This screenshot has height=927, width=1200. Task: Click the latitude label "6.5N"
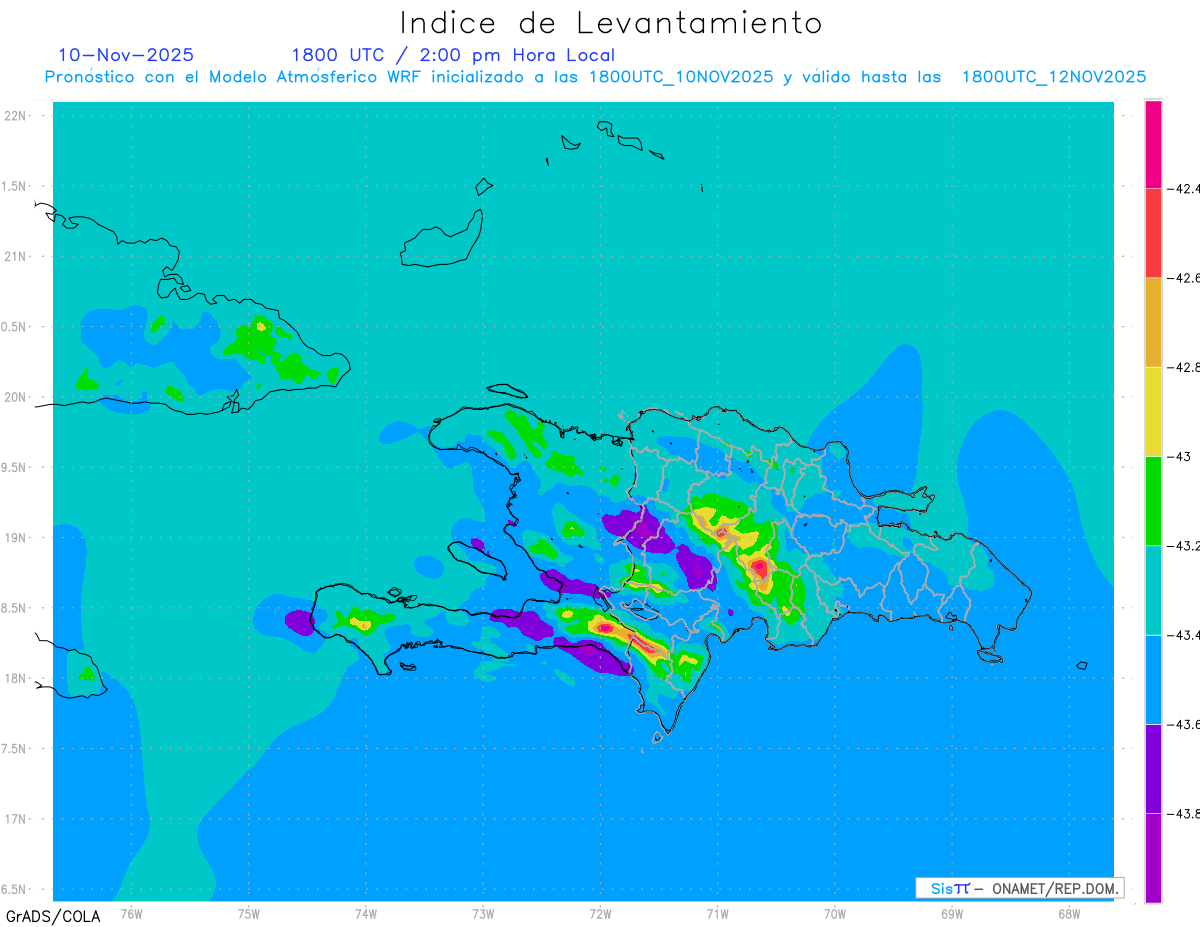tap(15, 890)
